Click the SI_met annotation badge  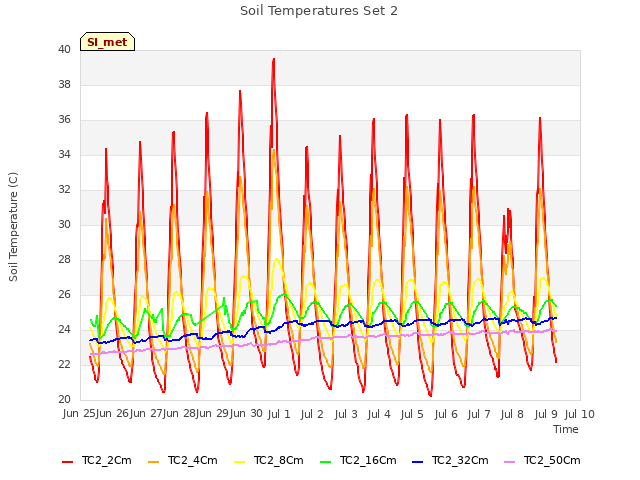107,42
